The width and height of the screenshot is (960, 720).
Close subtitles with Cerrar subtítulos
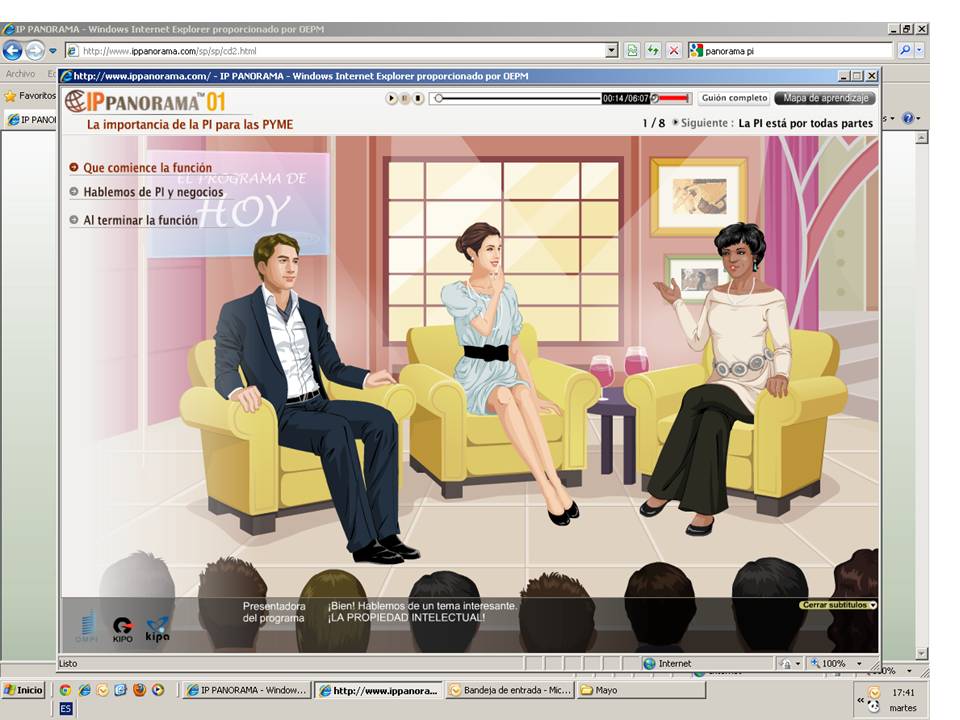(838, 605)
